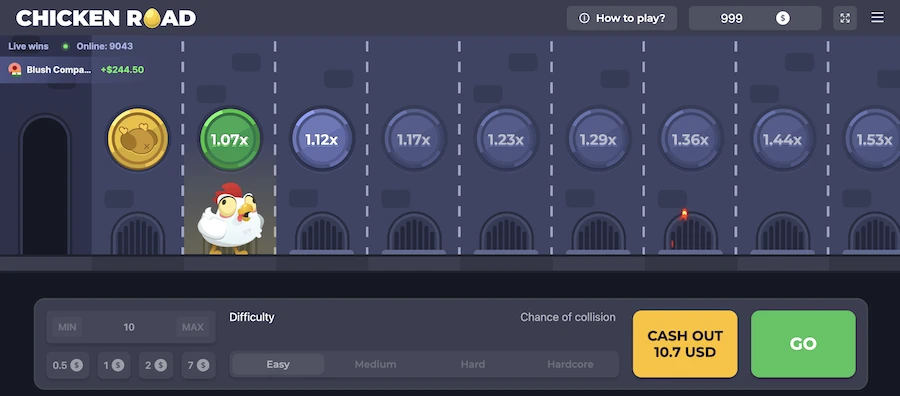Select Medium difficulty
Screen dimensions: 900x396
(375, 364)
